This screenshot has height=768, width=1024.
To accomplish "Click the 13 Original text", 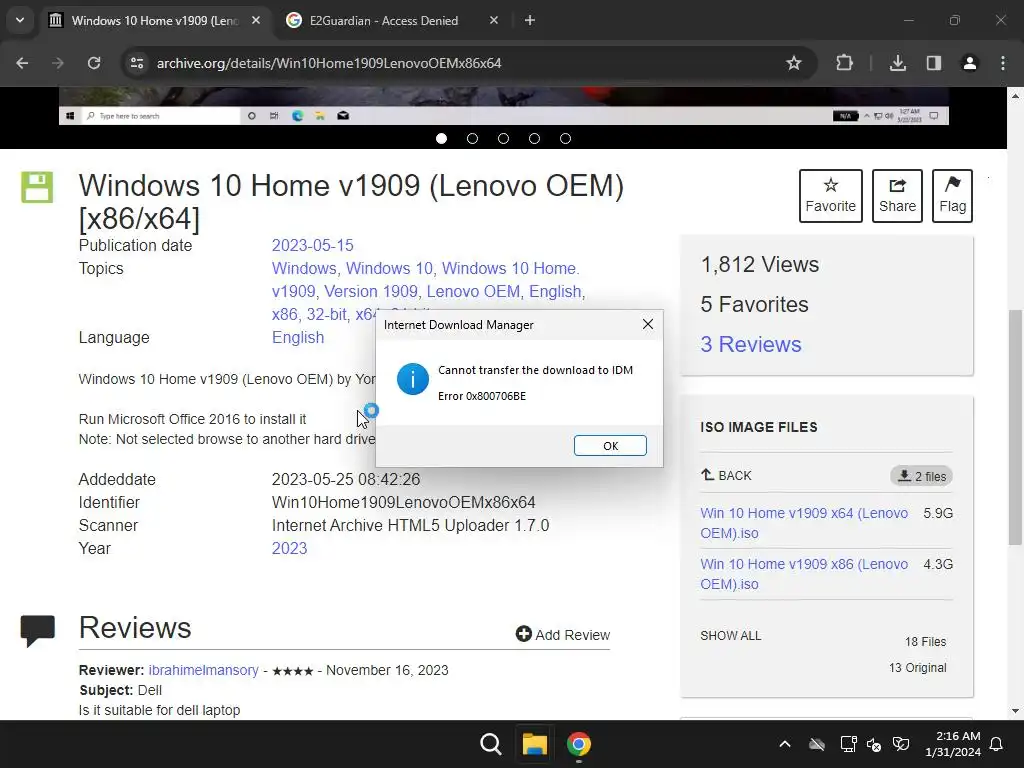I will coord(918,667).
